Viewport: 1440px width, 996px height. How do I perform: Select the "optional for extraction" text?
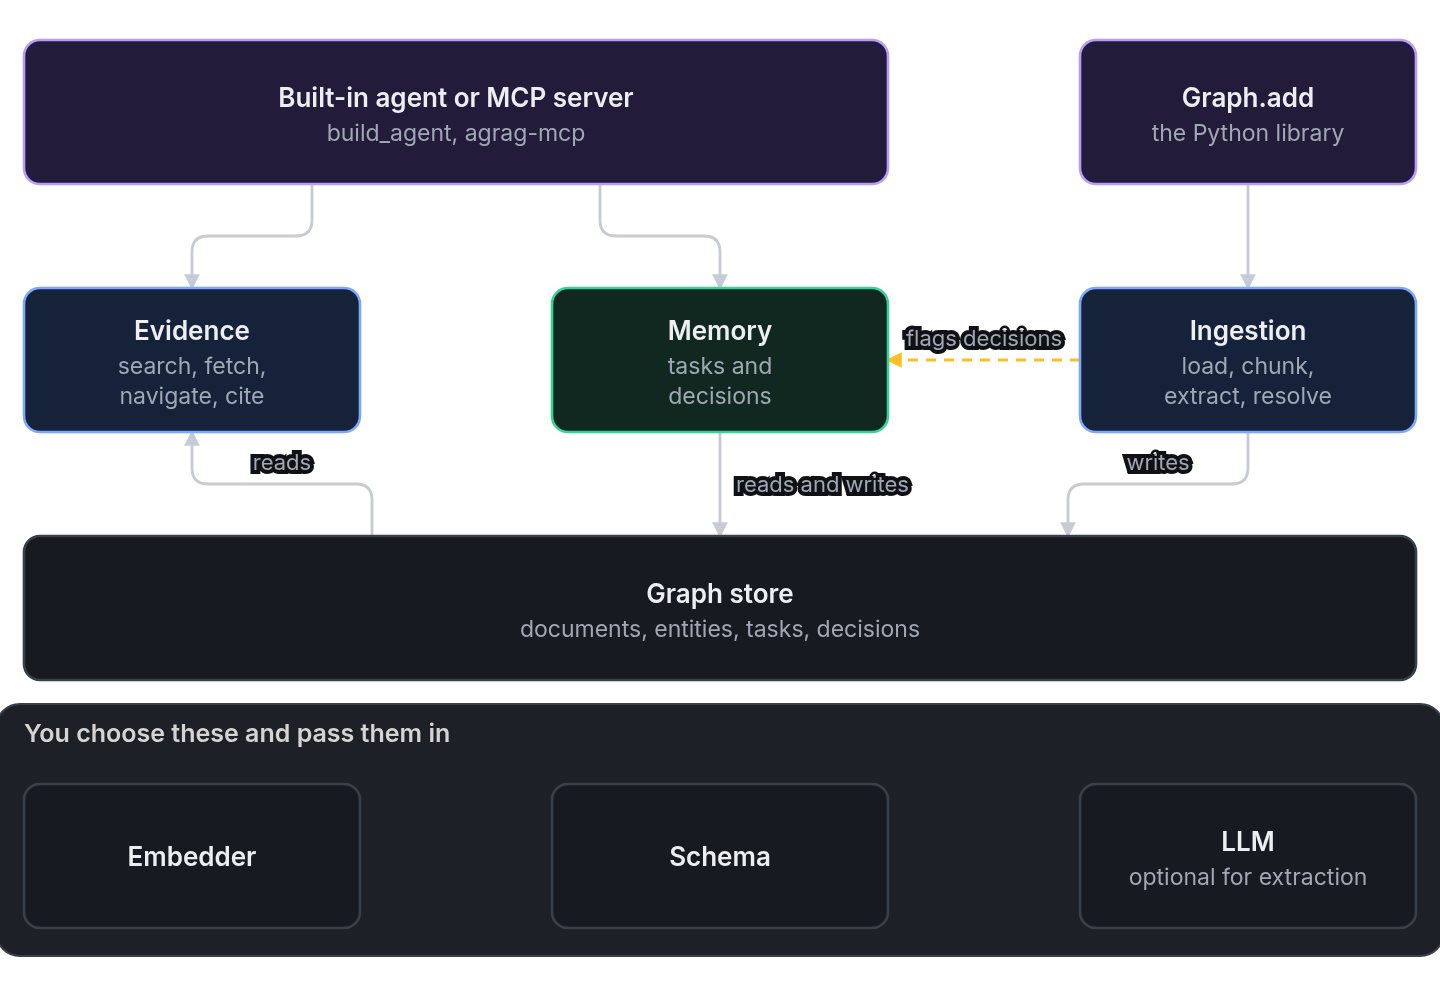pyautogui.click(x=1247, y=877)
